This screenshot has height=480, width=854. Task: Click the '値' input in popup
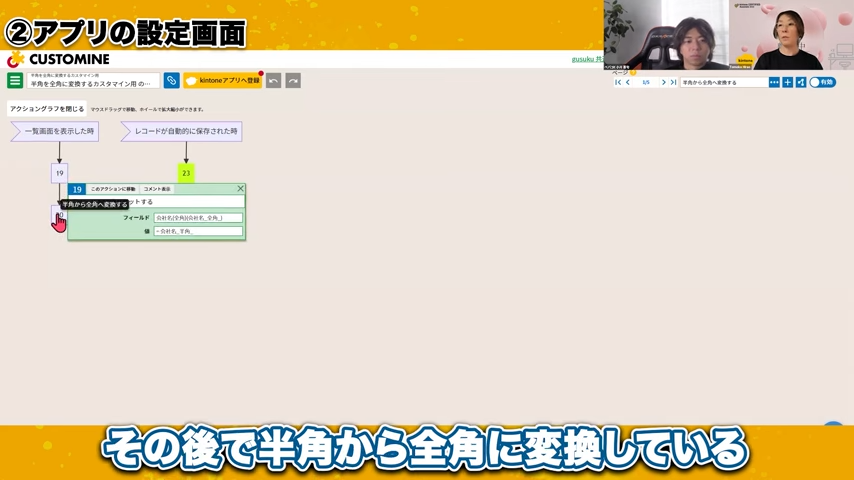tap(198, 232)
